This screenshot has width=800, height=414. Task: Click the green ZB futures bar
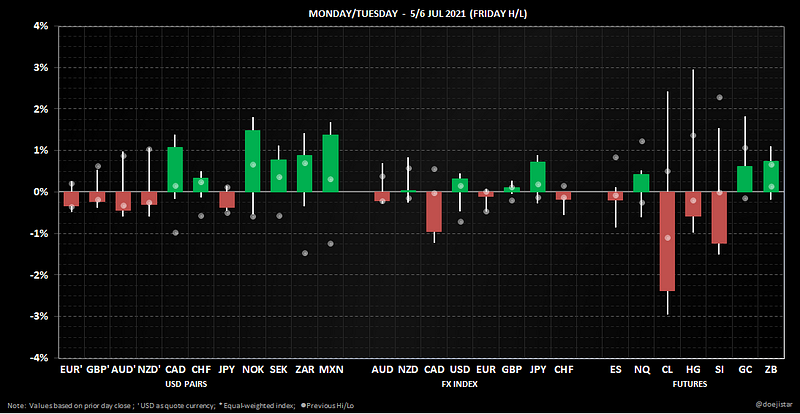coord(771,176)
